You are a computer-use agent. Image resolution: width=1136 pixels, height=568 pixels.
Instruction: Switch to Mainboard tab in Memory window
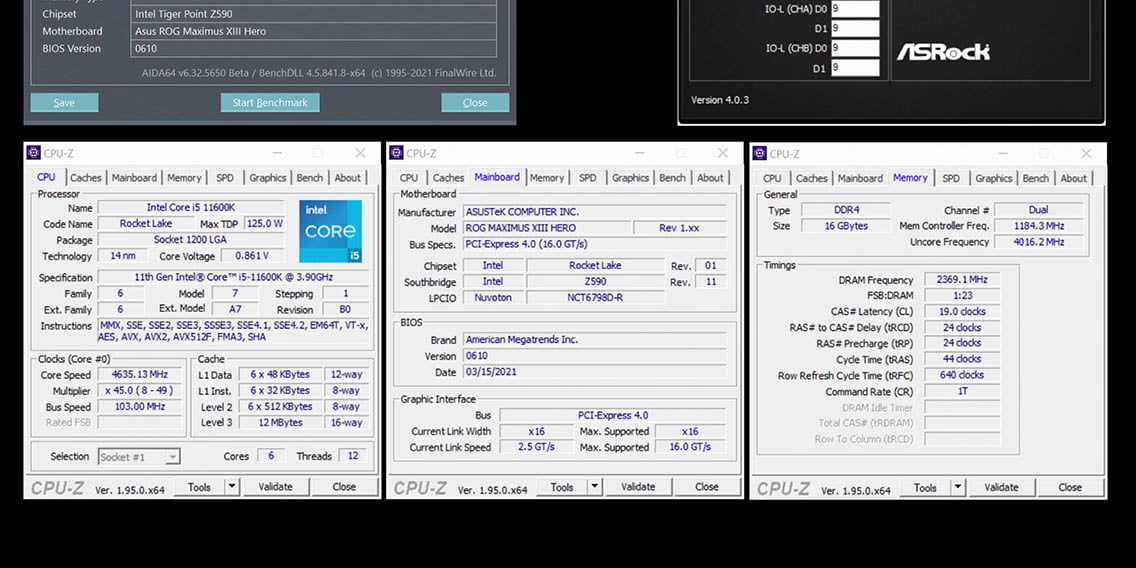coord(860,178)
